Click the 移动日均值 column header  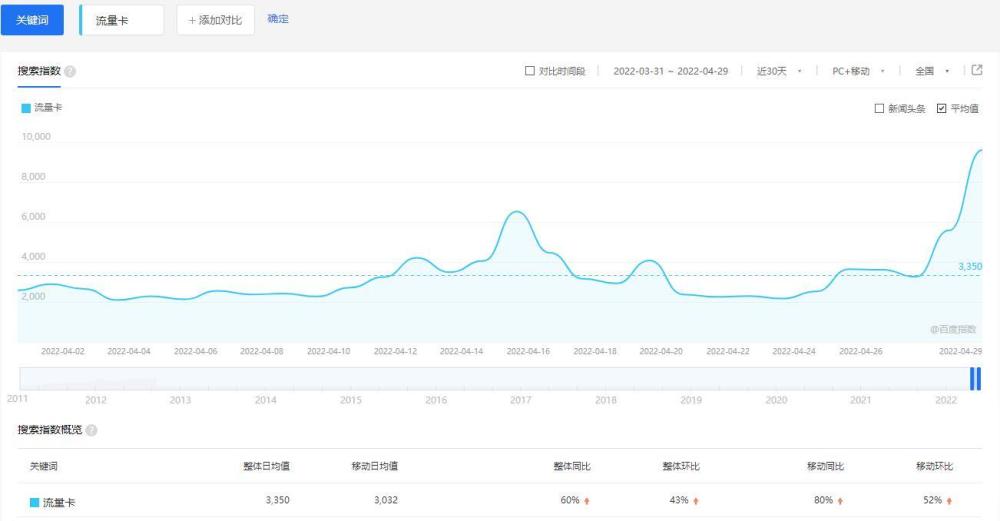point(375,466)
